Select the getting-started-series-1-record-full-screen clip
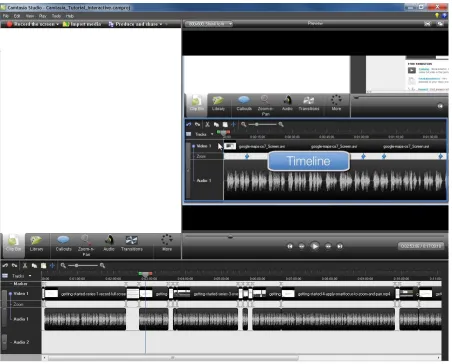 point(85,294)
